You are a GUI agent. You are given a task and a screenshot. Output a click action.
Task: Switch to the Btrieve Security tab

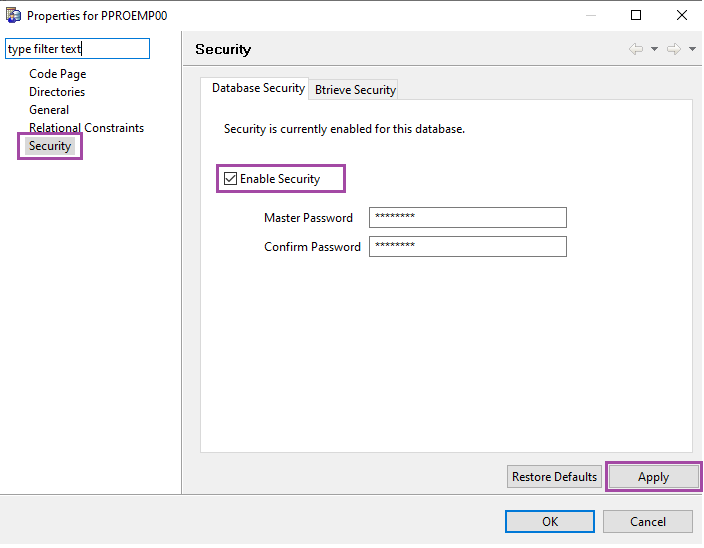click(x=355, y=90)
